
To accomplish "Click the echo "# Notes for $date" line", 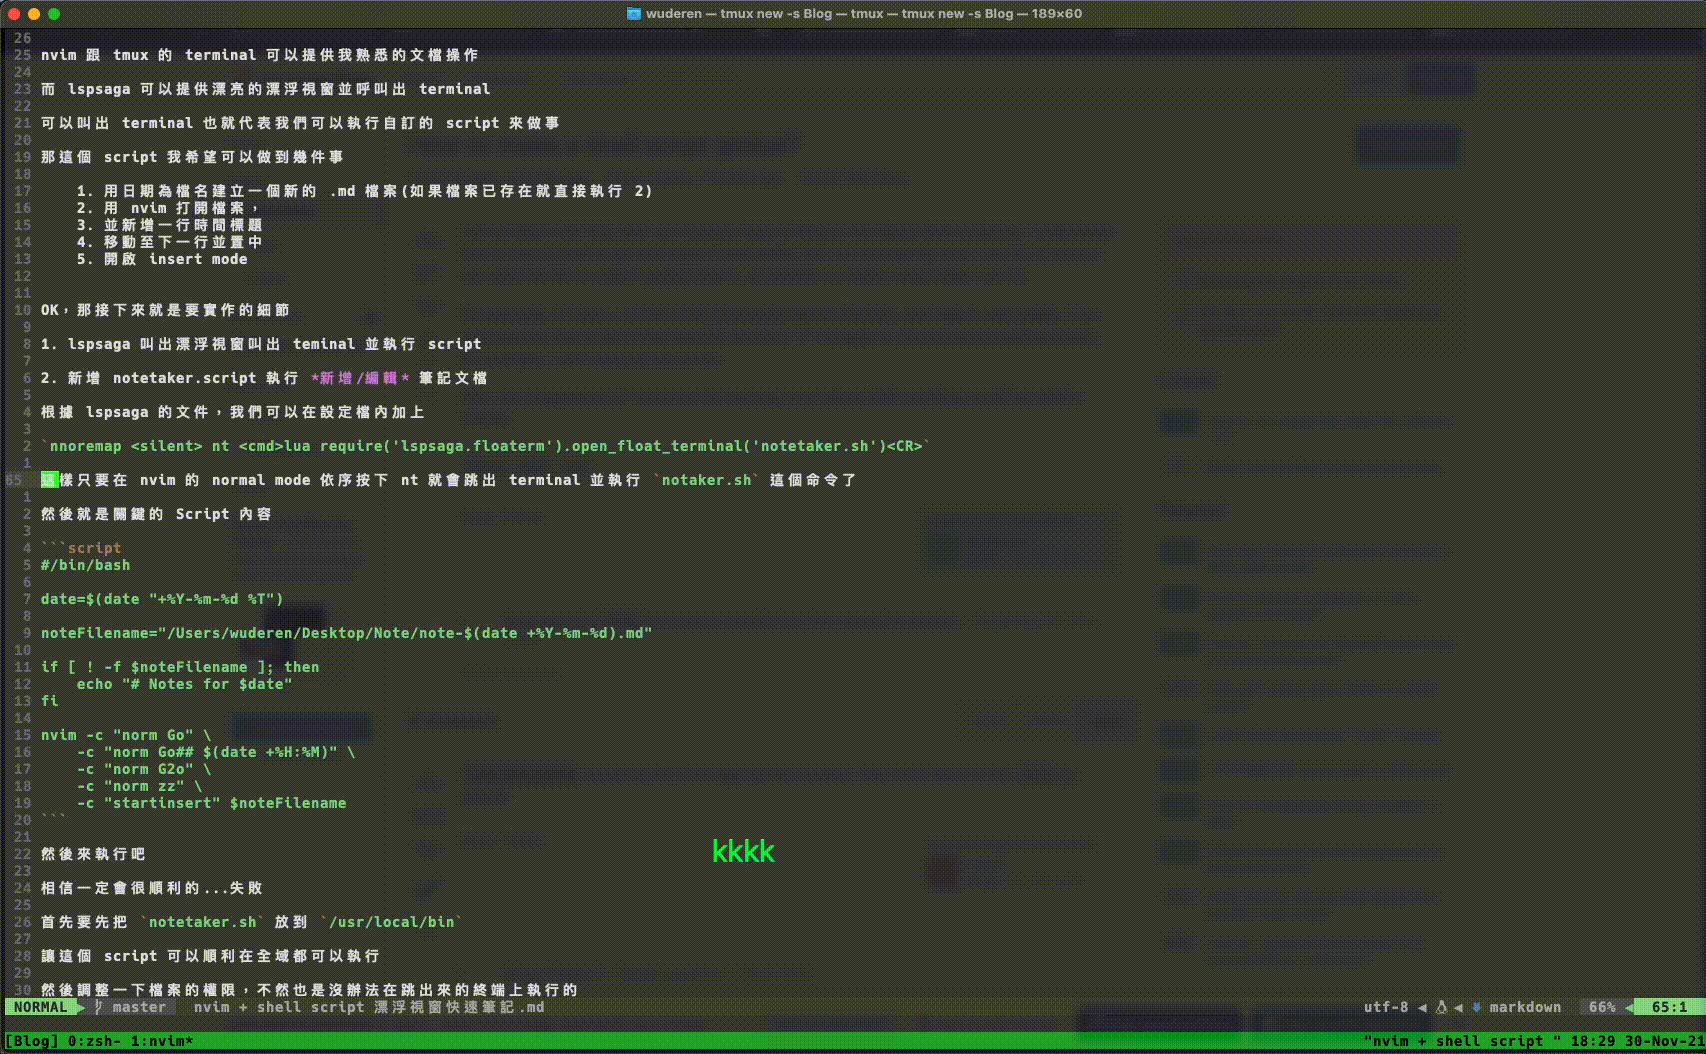I will (x=184, y=684).
